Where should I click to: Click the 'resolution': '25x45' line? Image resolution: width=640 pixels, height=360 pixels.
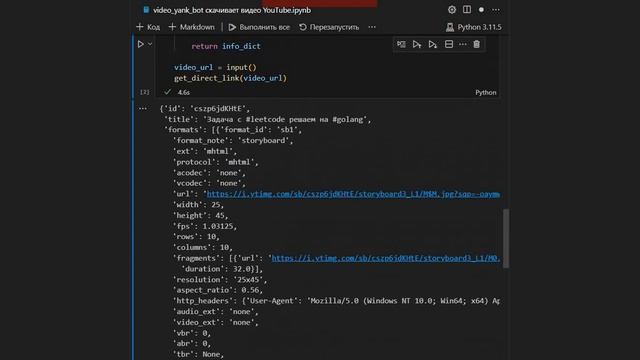click(x=220, y=280)
